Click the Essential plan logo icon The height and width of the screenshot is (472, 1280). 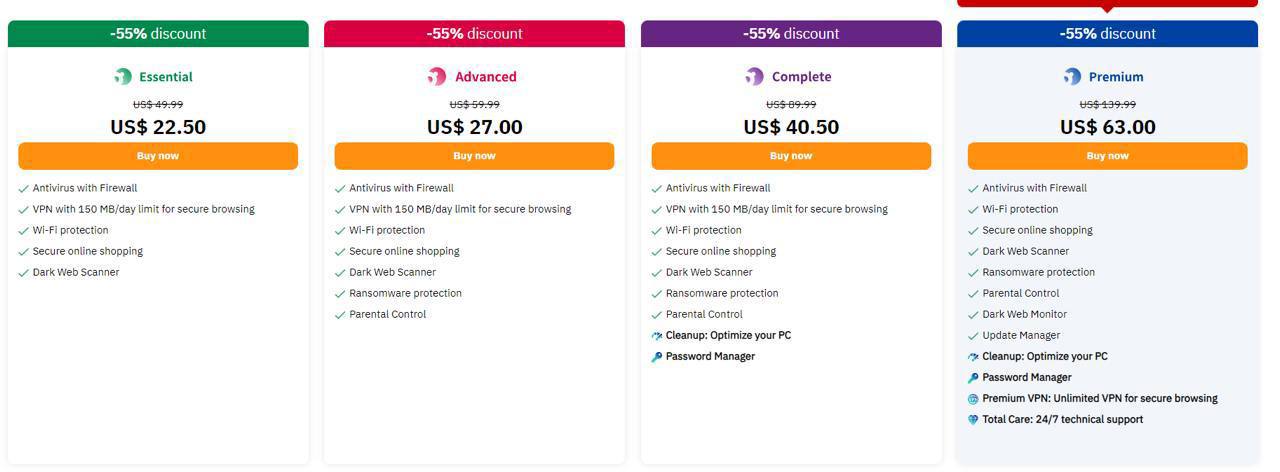click(x=123, y=77)
